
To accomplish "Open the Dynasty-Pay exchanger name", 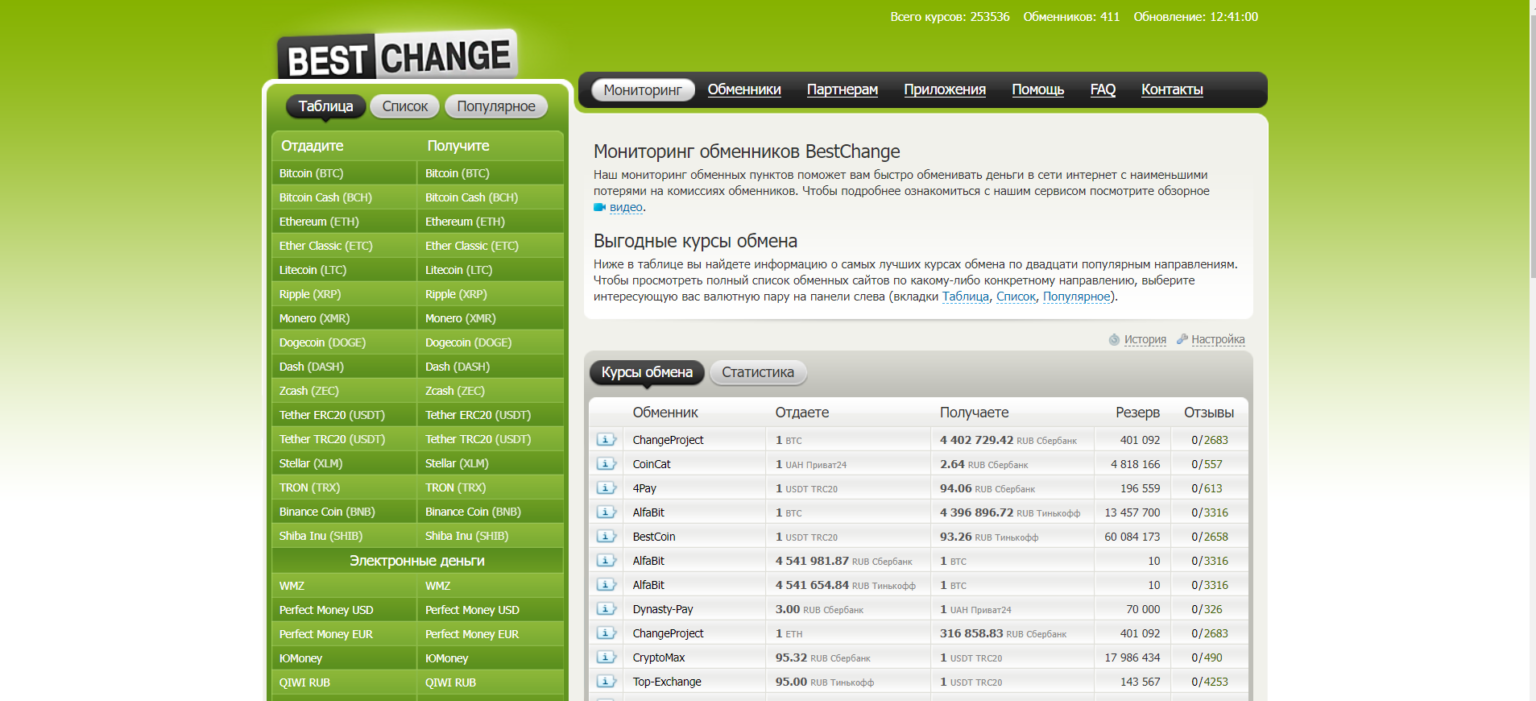I will coord(663,609).
